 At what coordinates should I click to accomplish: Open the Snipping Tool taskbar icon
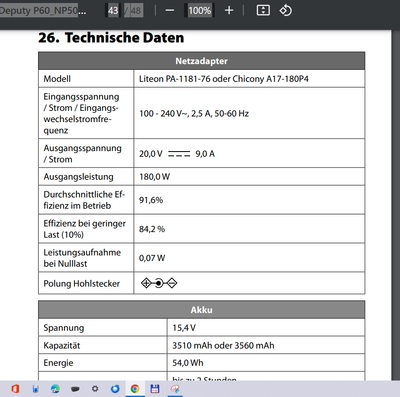[x=175, y=389]
